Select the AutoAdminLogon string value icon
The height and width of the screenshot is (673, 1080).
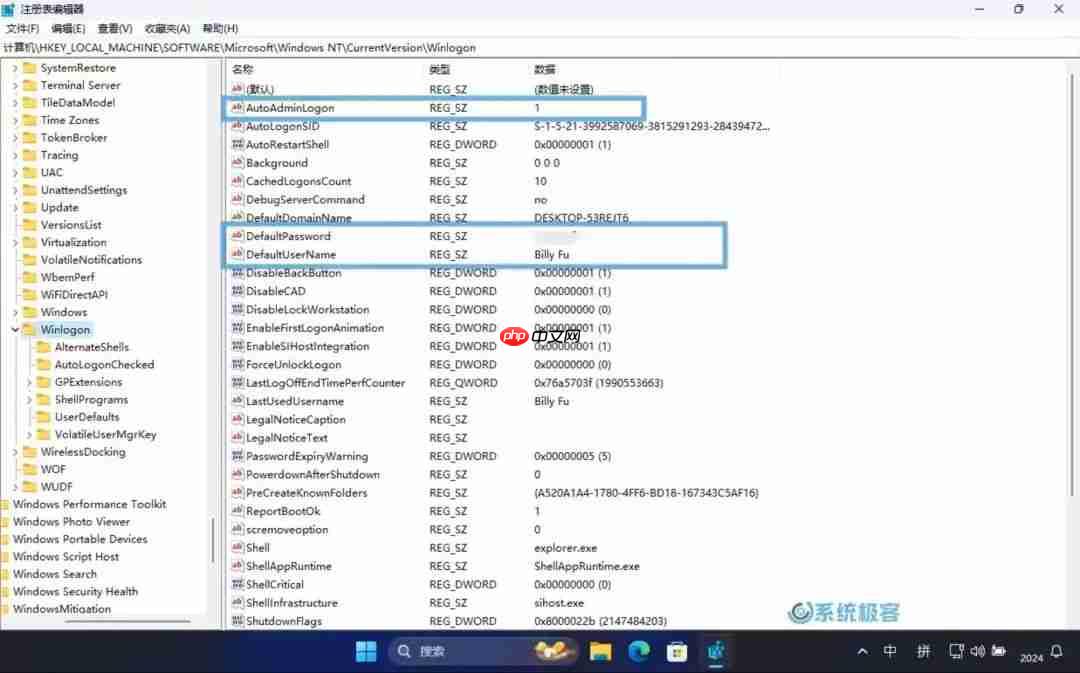tap(238, 107)
